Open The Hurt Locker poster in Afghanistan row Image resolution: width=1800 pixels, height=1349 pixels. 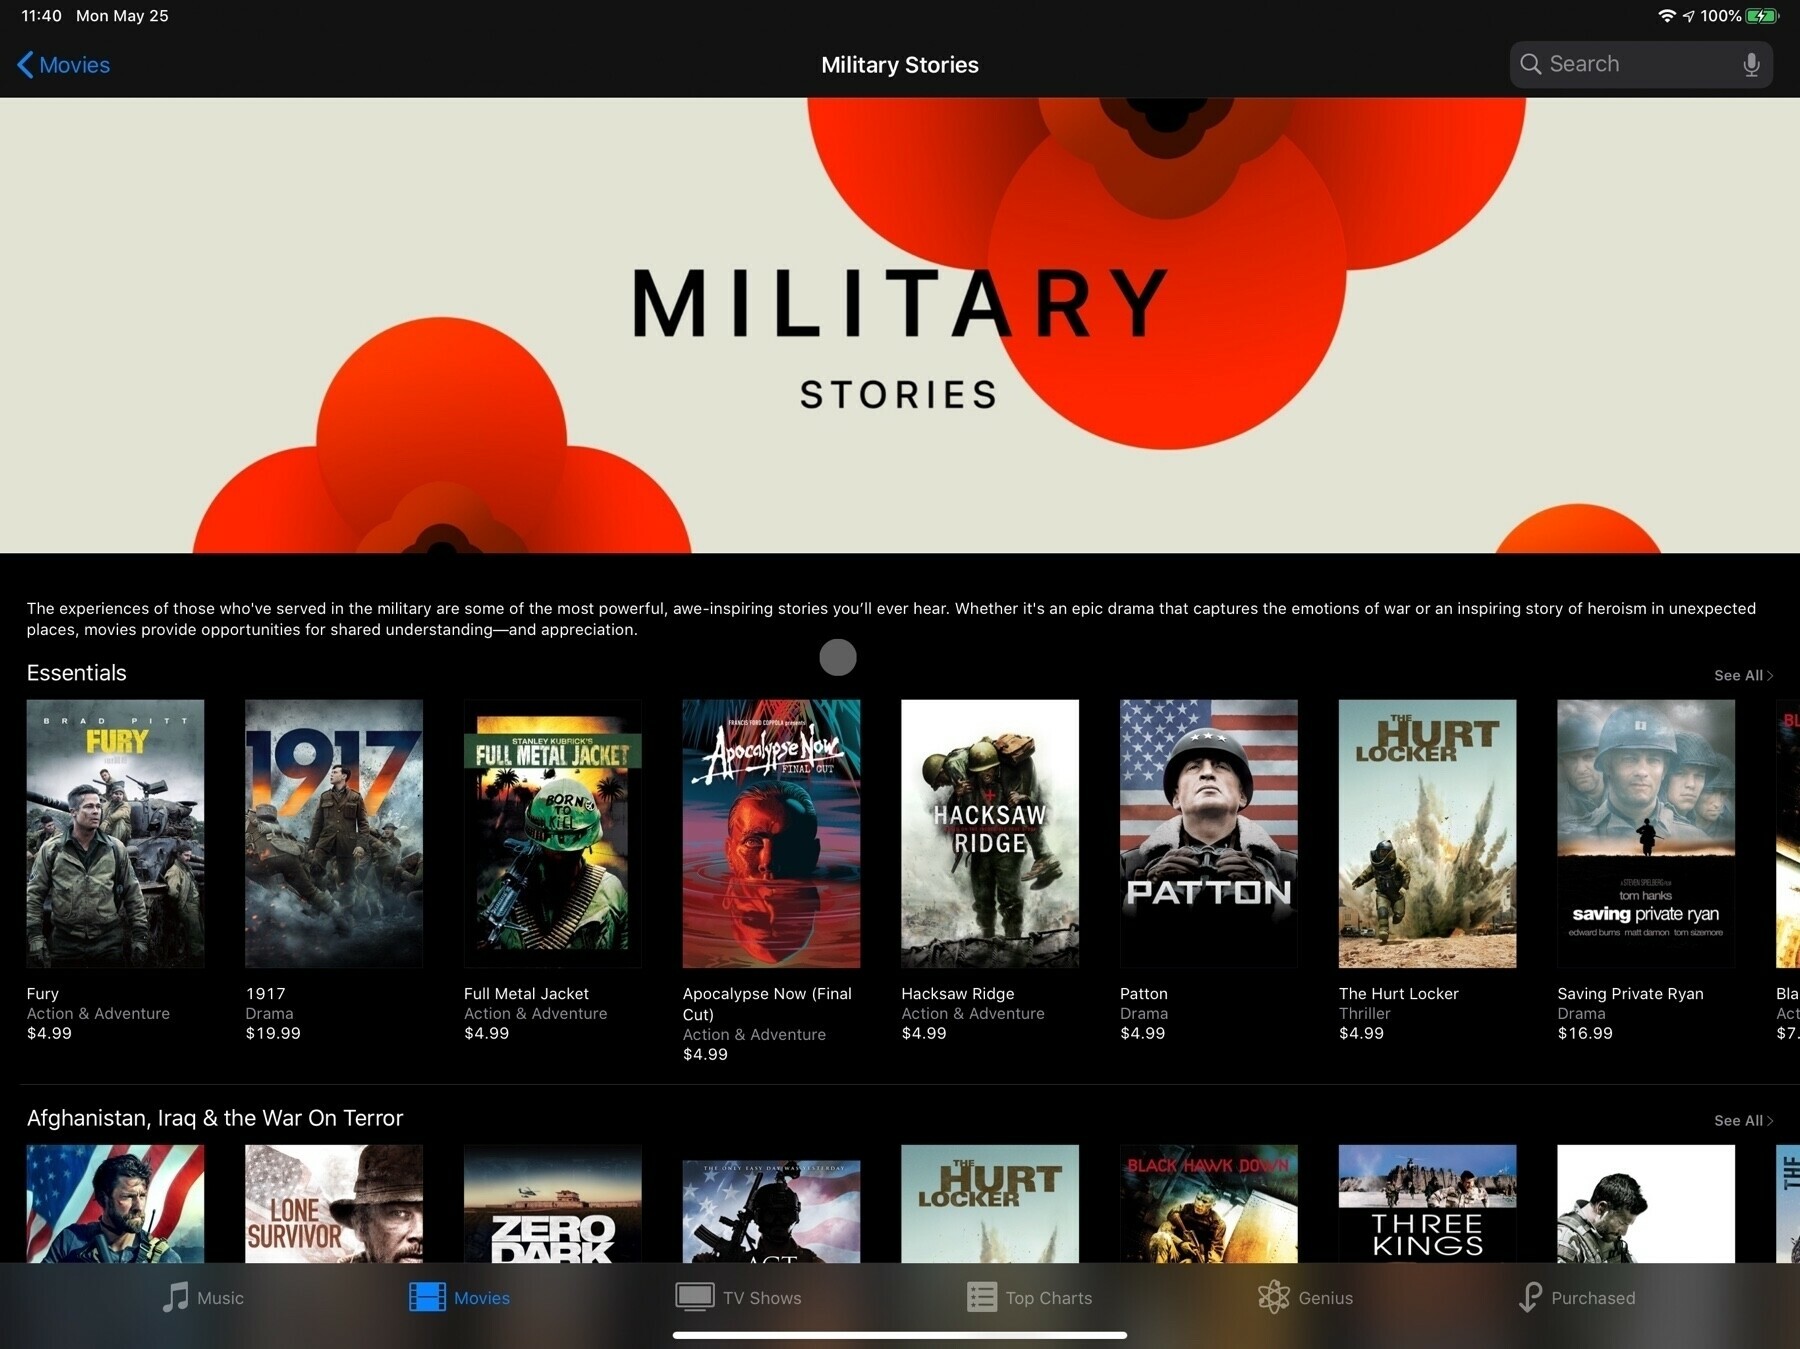coord(990,1204)
